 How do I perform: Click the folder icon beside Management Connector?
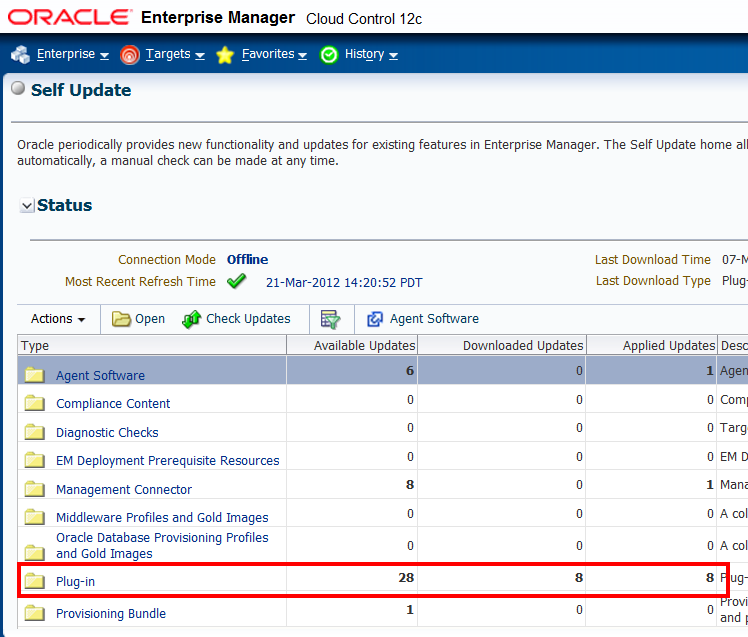pos(34,489)
